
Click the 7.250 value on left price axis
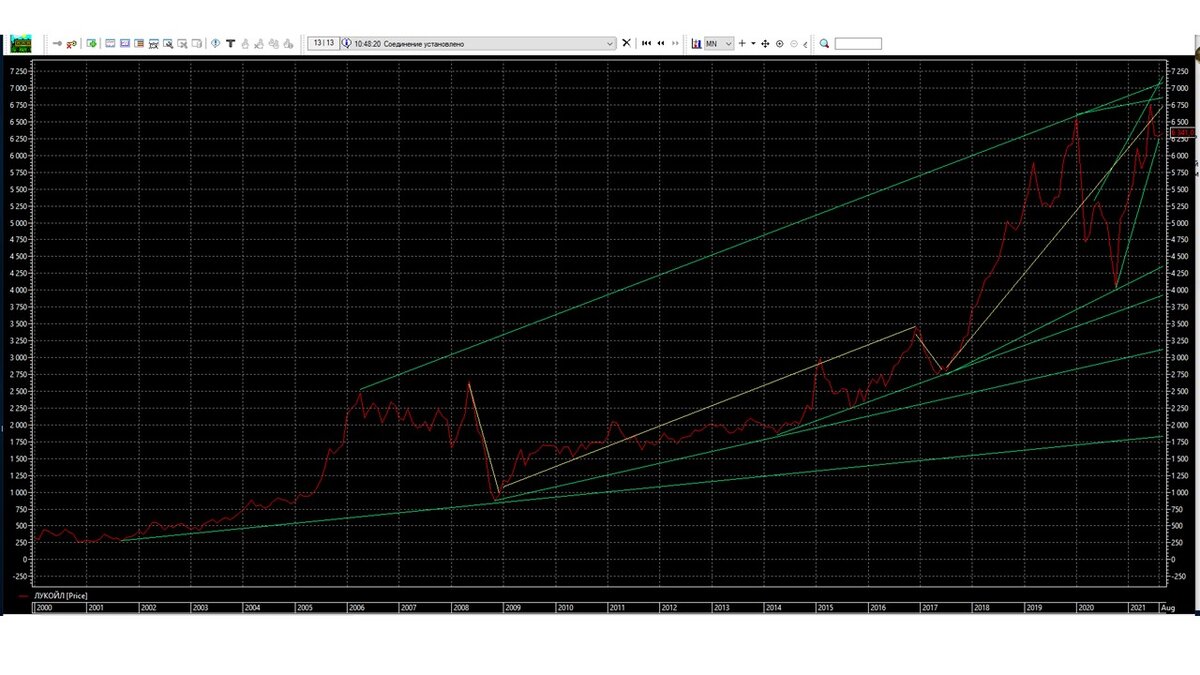coord(17,72)
